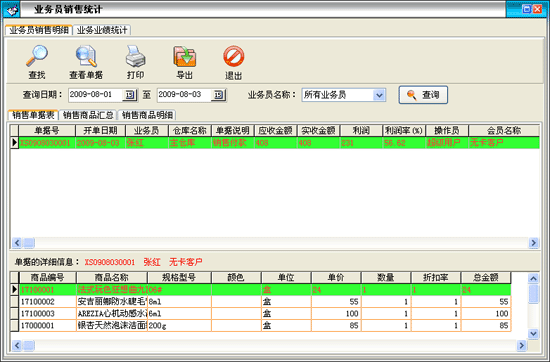Click the 折扣率 column header

(x=436, y=277)
